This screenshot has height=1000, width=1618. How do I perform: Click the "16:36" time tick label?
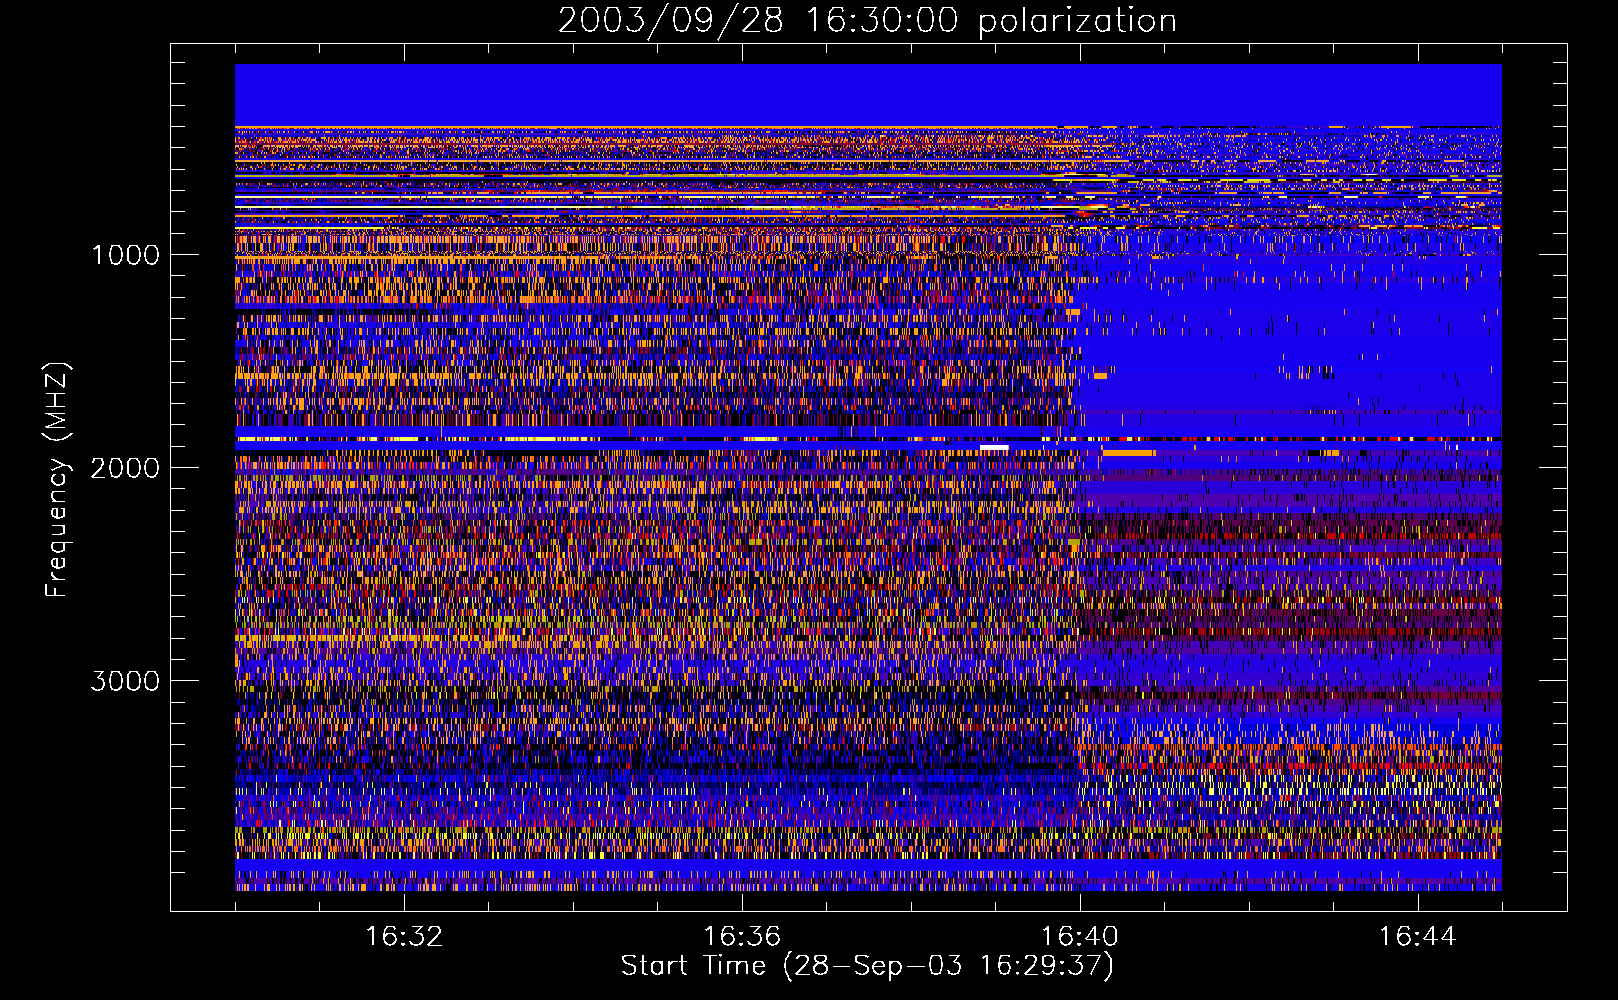pyautogui.click(x=742, y=937)
